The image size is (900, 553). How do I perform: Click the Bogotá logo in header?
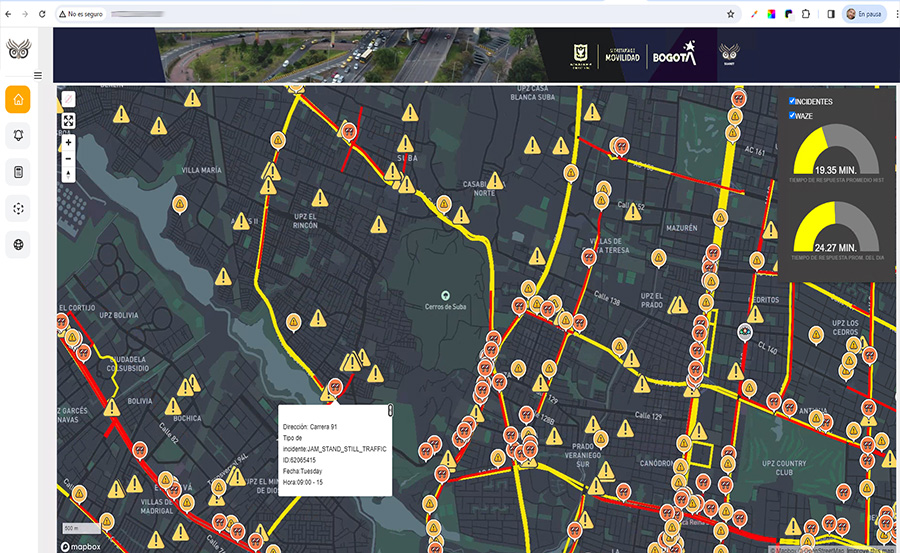click(x=675, y=54)
